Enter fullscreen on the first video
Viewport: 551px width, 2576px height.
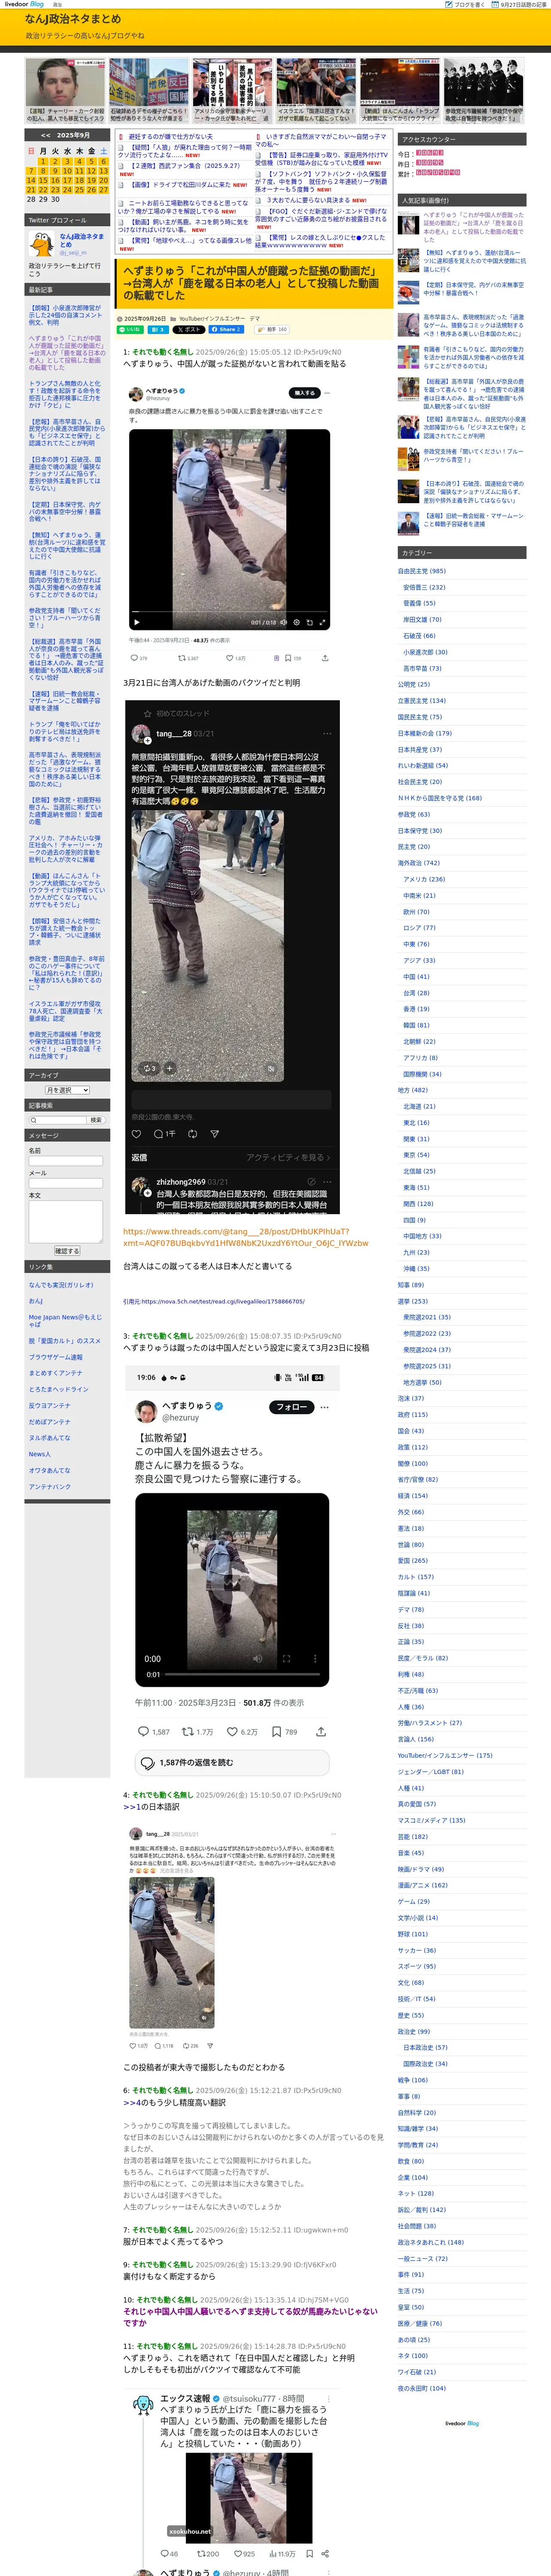click(322, 622)
